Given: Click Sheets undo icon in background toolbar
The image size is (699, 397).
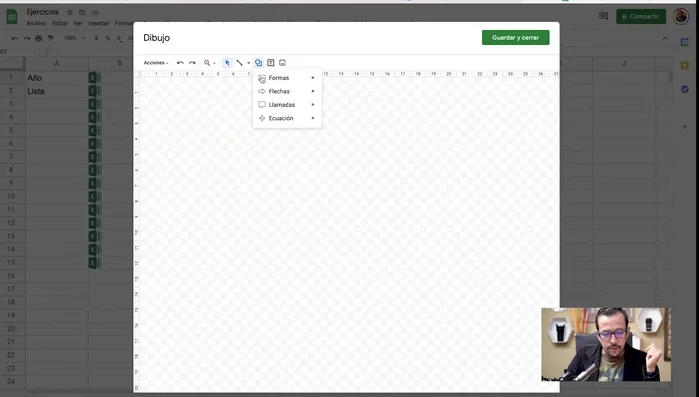Looking at the screenshot, I should 15,38.
